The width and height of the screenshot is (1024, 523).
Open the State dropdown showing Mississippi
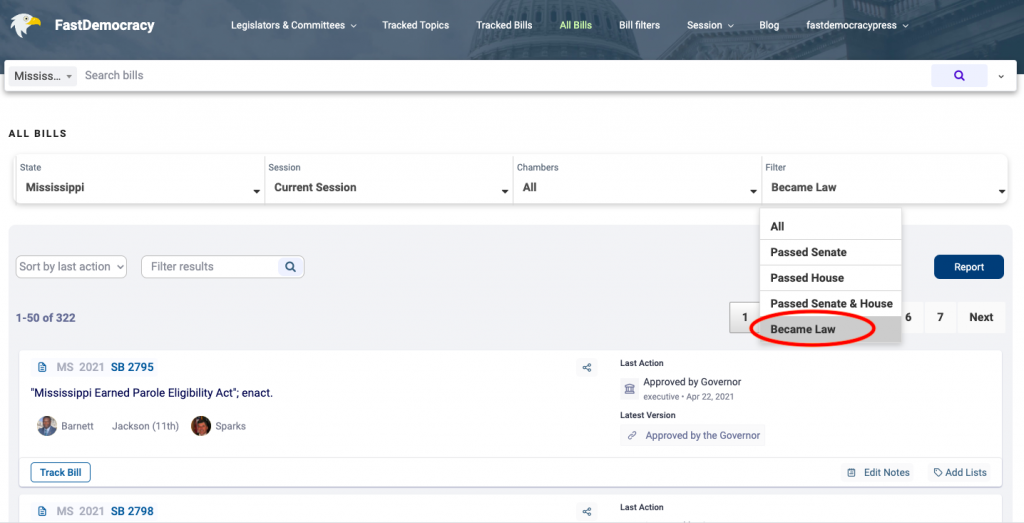138,187
